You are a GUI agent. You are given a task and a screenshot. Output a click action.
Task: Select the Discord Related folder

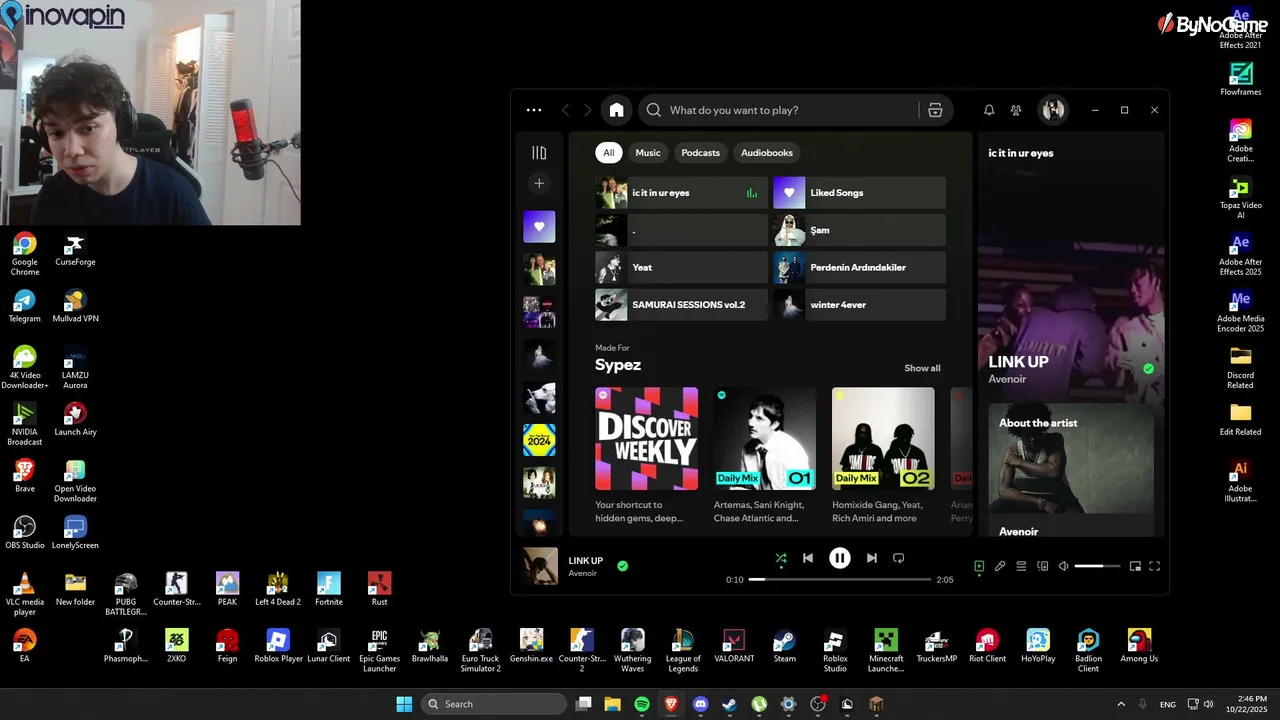click(x=1241, y=367)
